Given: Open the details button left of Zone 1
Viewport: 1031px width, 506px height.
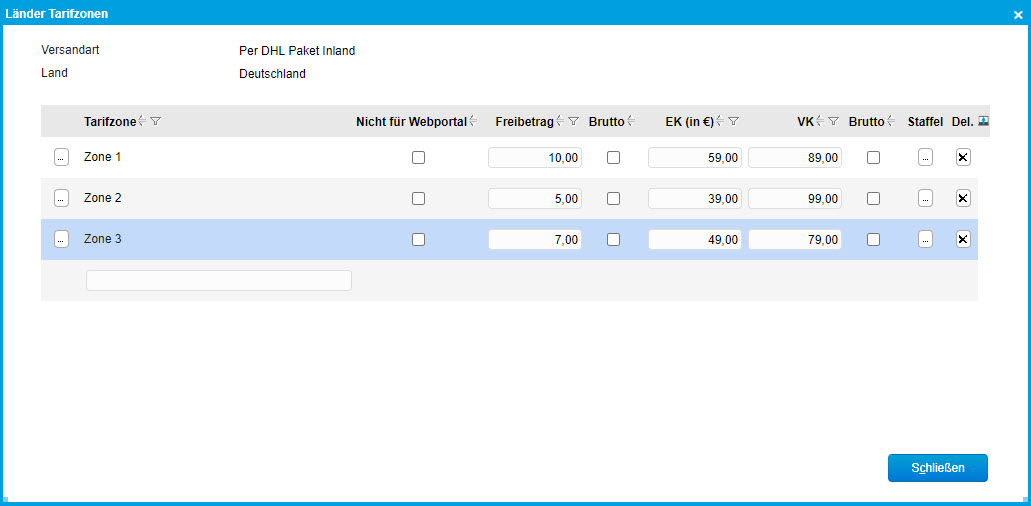Looking at the screenshot, I should click(x=61, y=157).
